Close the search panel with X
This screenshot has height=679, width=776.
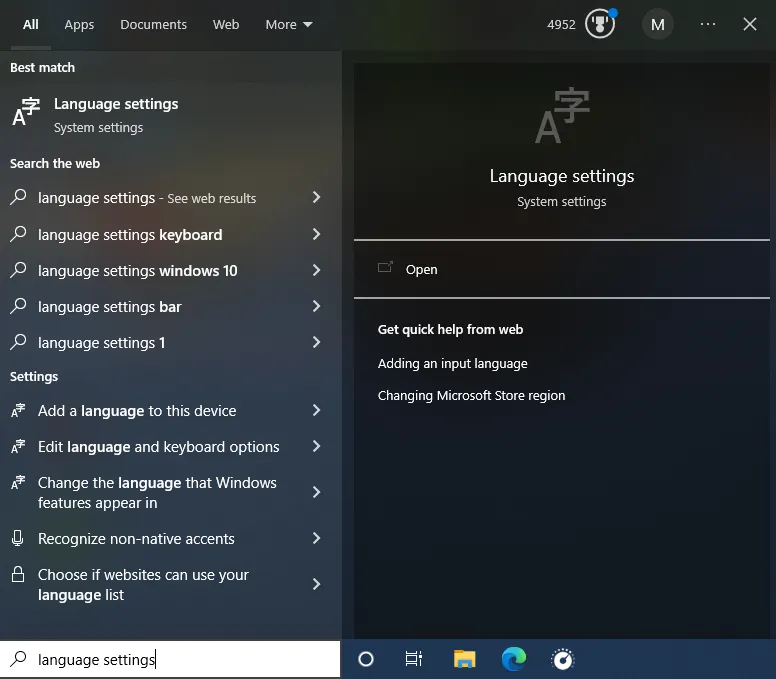click(749, 24)
